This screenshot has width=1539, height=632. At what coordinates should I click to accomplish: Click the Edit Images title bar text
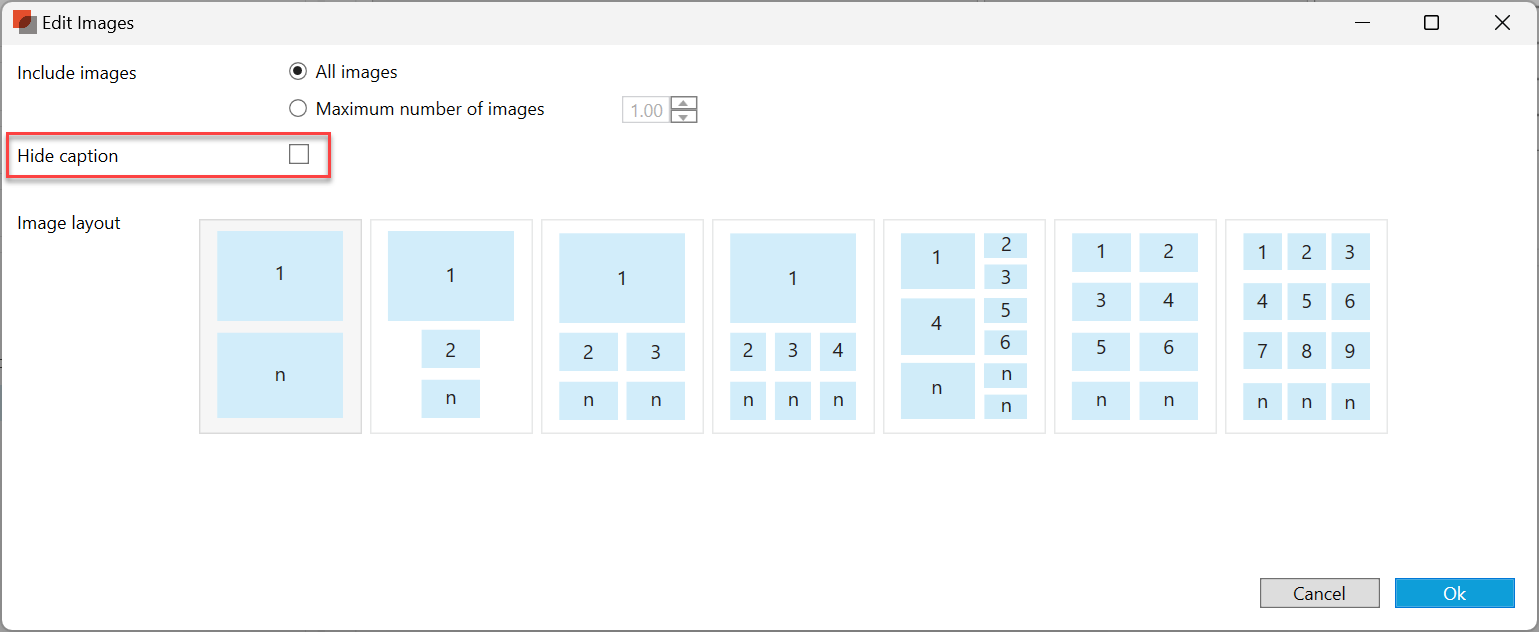point(88,23)
